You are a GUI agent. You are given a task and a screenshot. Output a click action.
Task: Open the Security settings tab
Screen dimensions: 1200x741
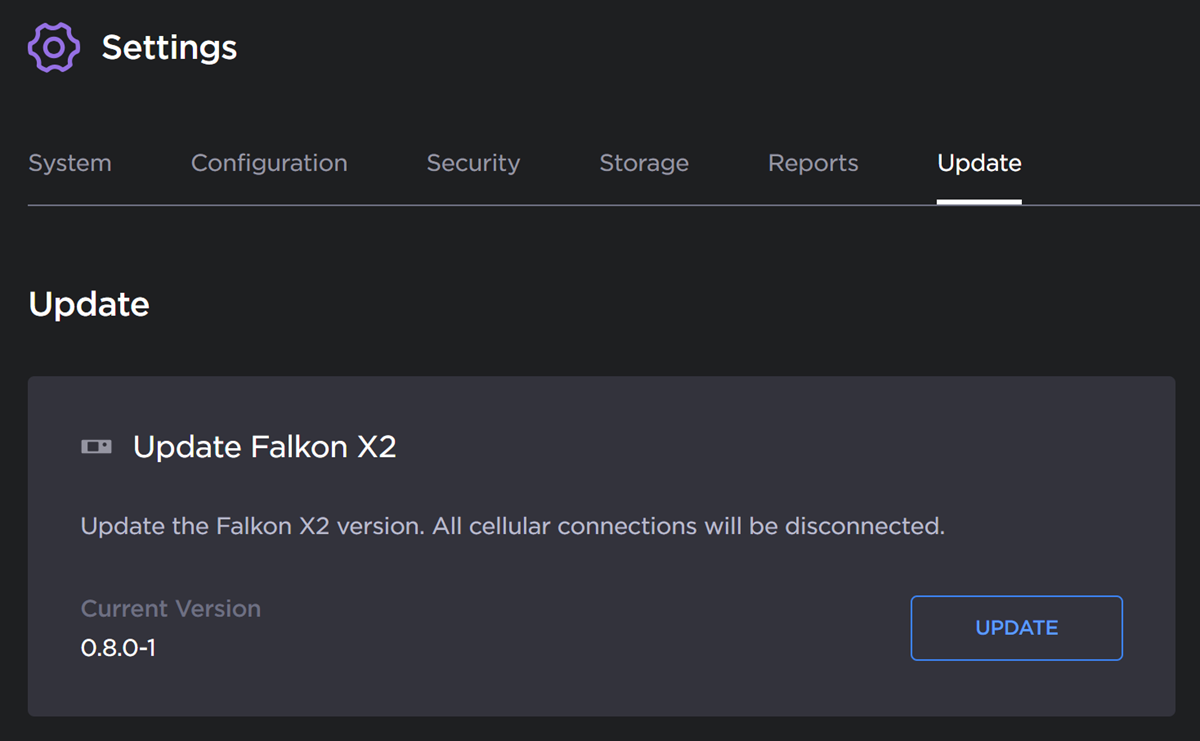[473, 163]
